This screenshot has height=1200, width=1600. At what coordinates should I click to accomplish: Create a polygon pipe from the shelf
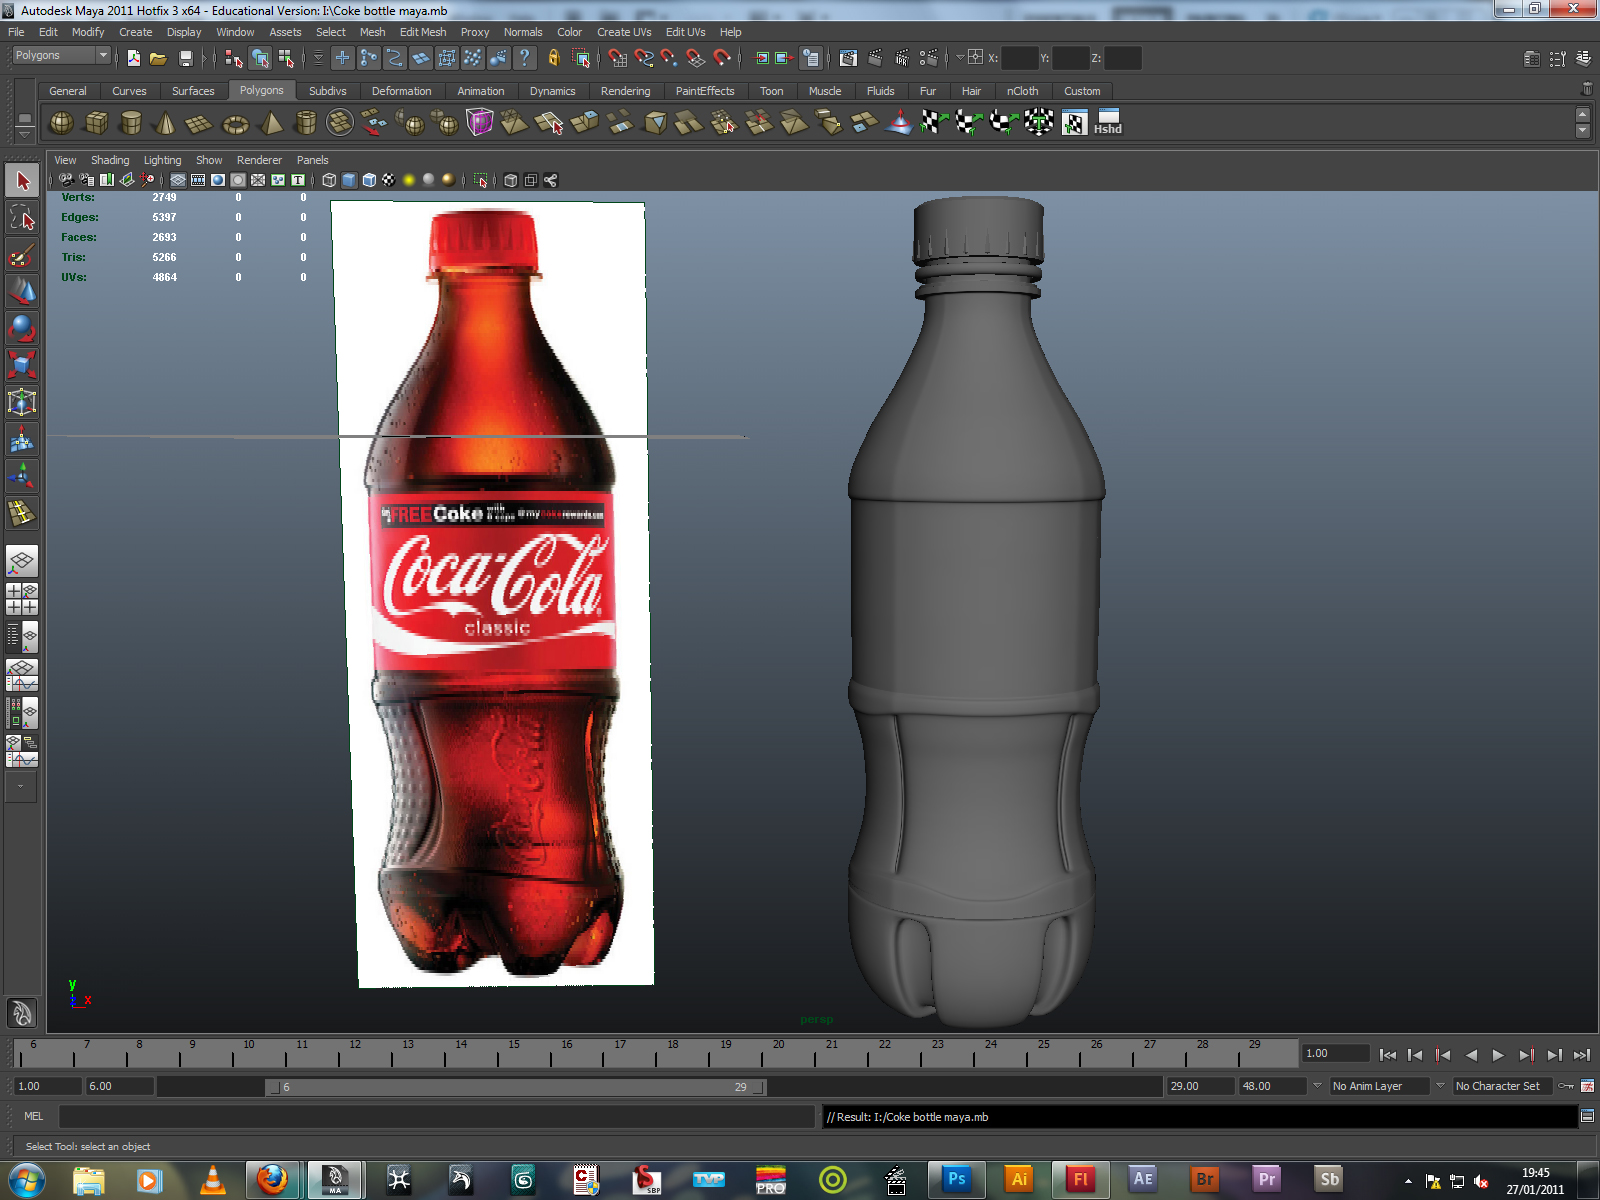(305, 123)
